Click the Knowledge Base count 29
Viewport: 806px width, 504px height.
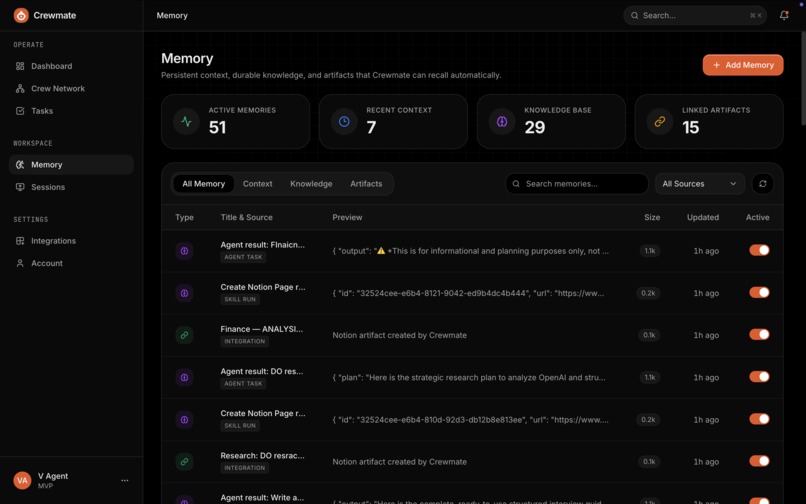click(x=535, y=128)
